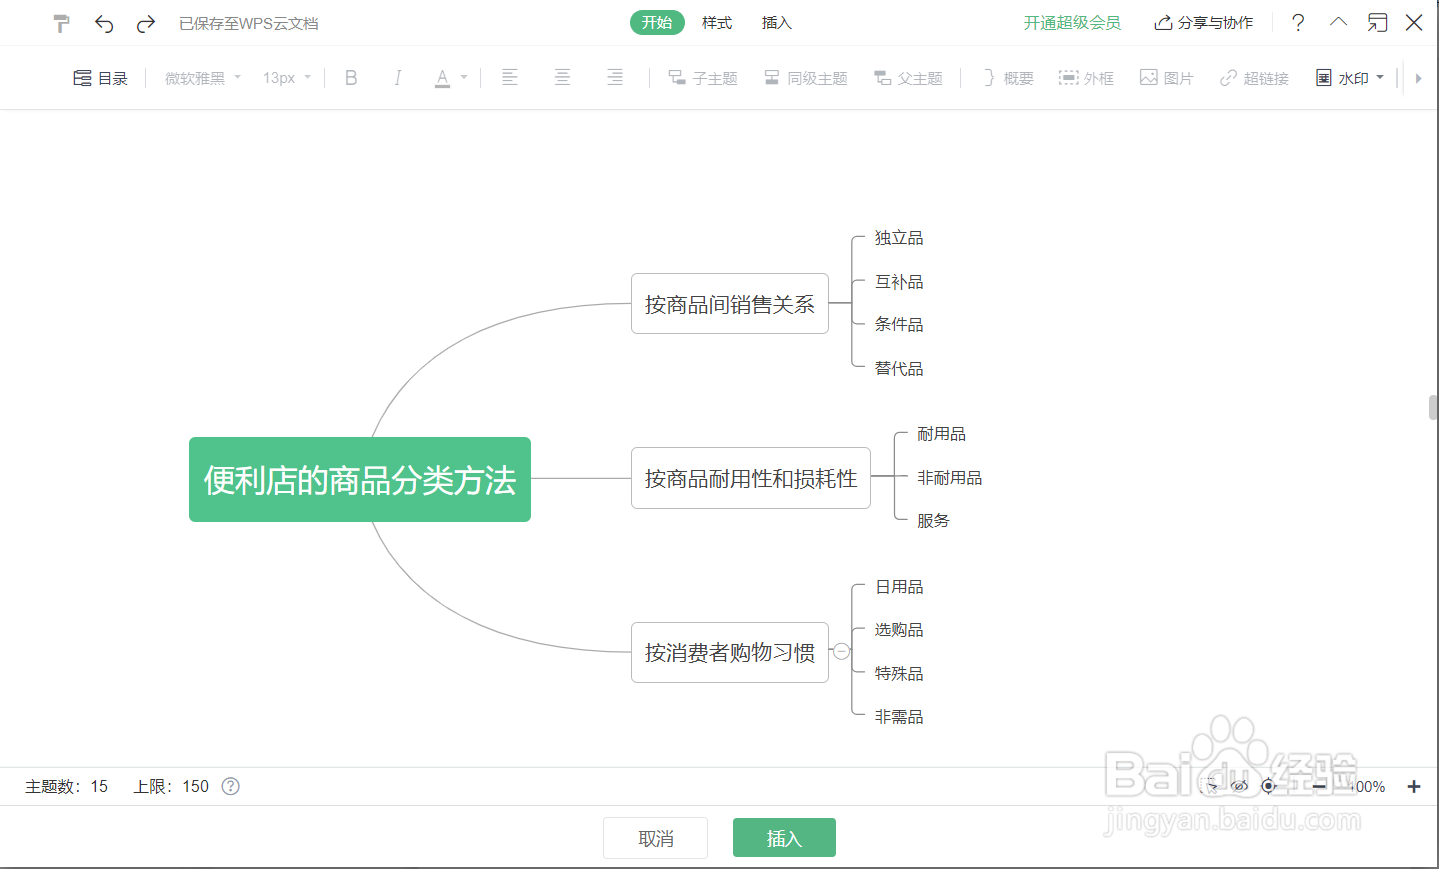The image size is (1439, 869).
Task: Toggle italic formatting
Action: pos(397,78)
